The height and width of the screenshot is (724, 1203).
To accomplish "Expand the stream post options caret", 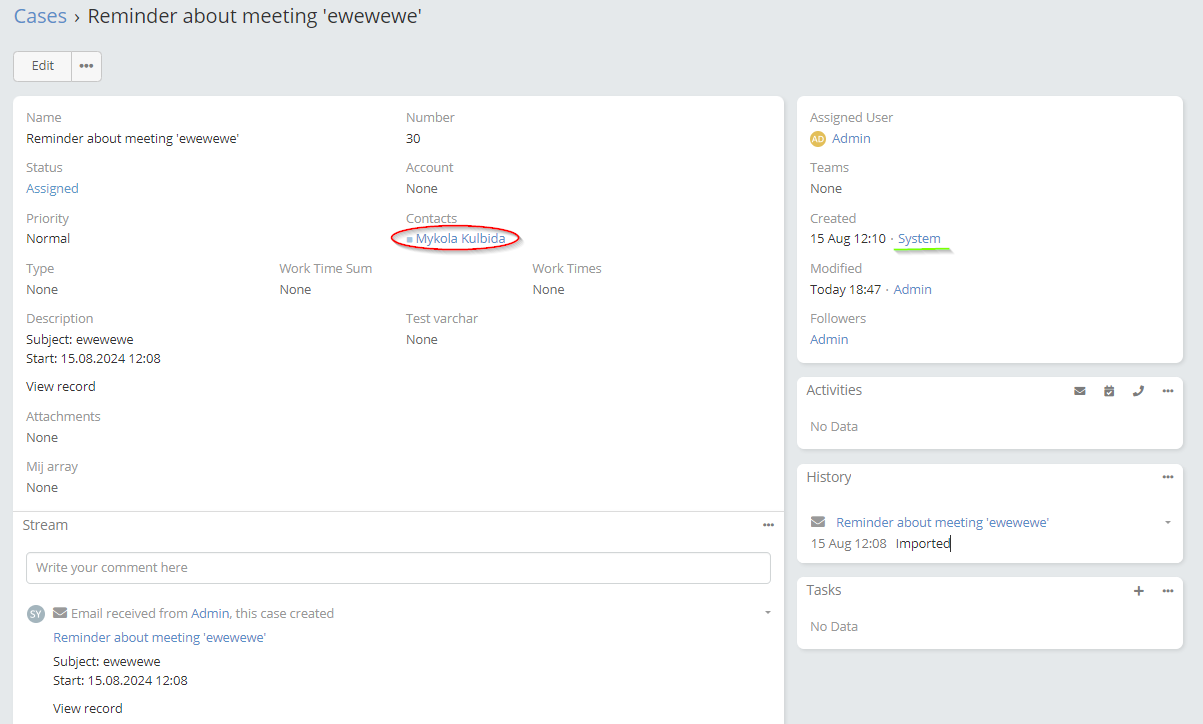I will (x=767, y=612).
